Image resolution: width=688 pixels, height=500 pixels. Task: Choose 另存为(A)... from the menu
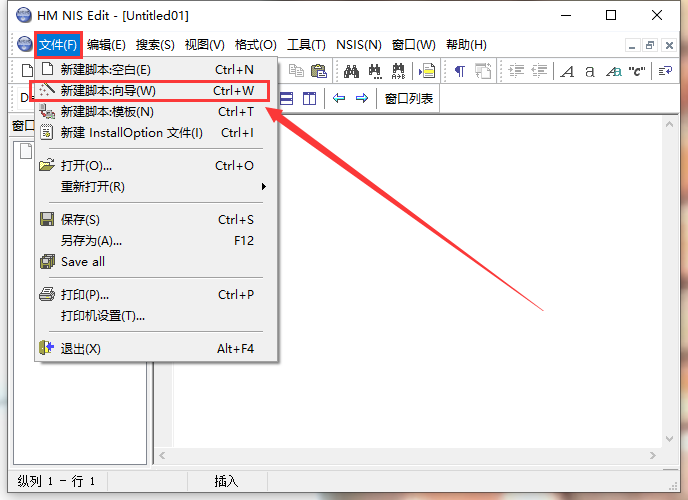point(156,240)
